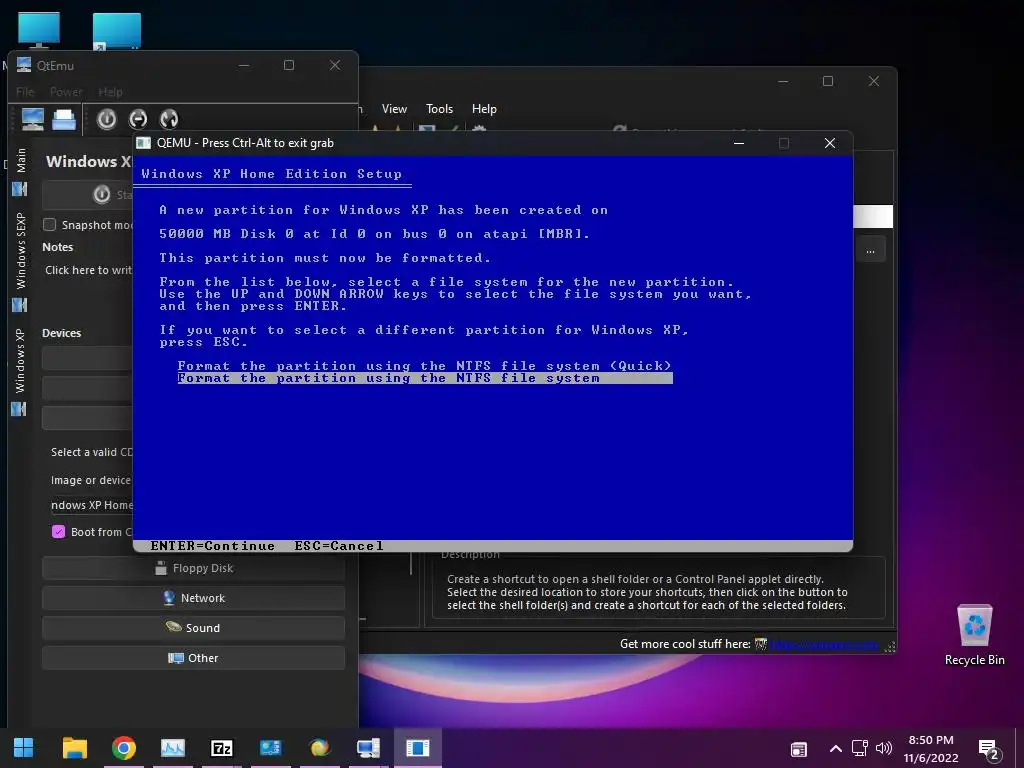Open 7-Zip from the taskbar
The height and width of the screenshot is (768, 1024).
click(x=221, y=748)
